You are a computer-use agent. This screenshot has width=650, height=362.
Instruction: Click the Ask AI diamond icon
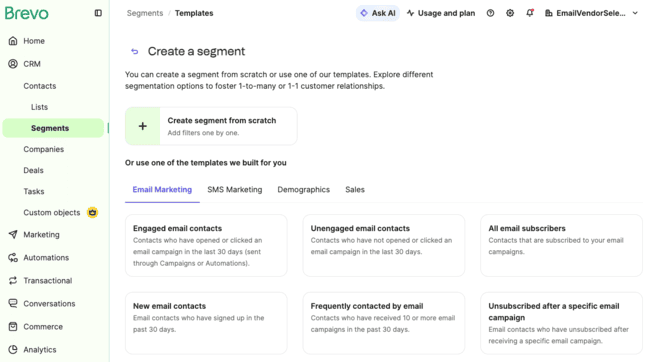[x=364, y=13]
